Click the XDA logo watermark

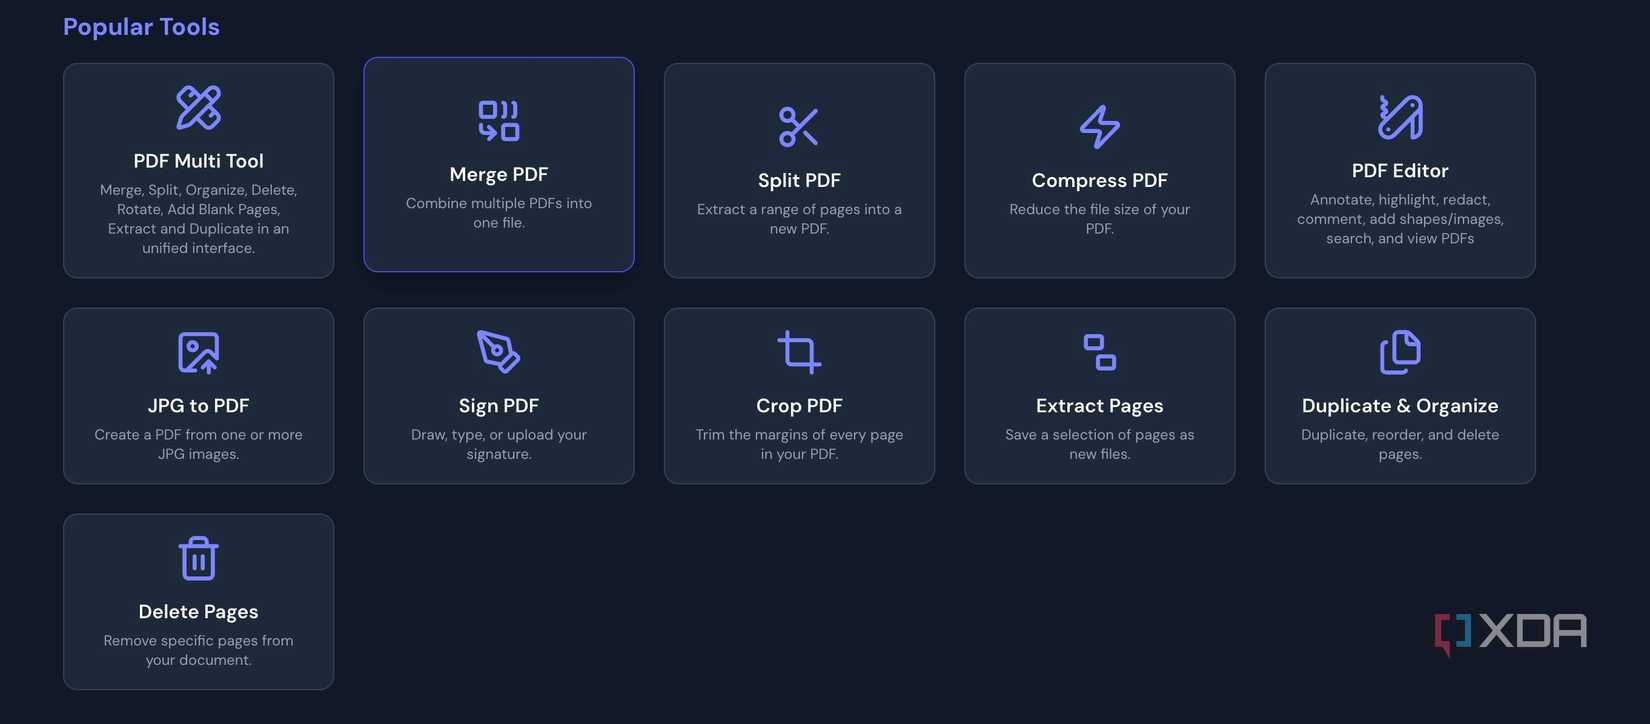(1510, 632)
